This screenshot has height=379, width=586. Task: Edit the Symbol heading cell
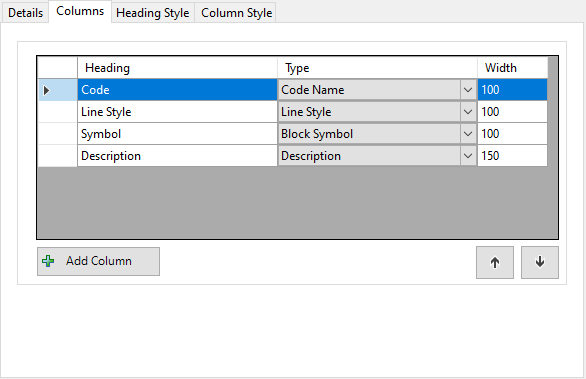click(x=177, y=134)
